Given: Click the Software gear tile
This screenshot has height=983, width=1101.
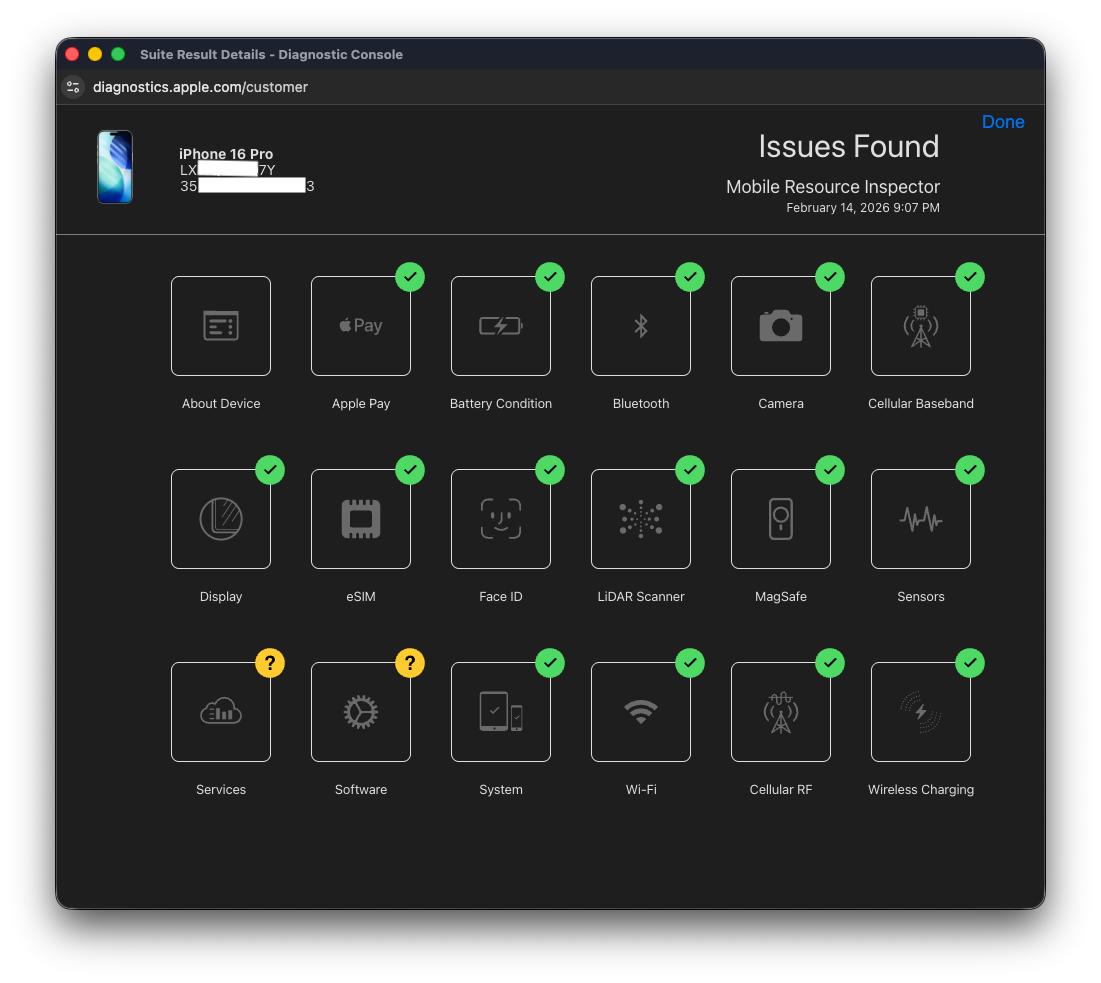Looking at the screenshot, I should coord(361,712).
